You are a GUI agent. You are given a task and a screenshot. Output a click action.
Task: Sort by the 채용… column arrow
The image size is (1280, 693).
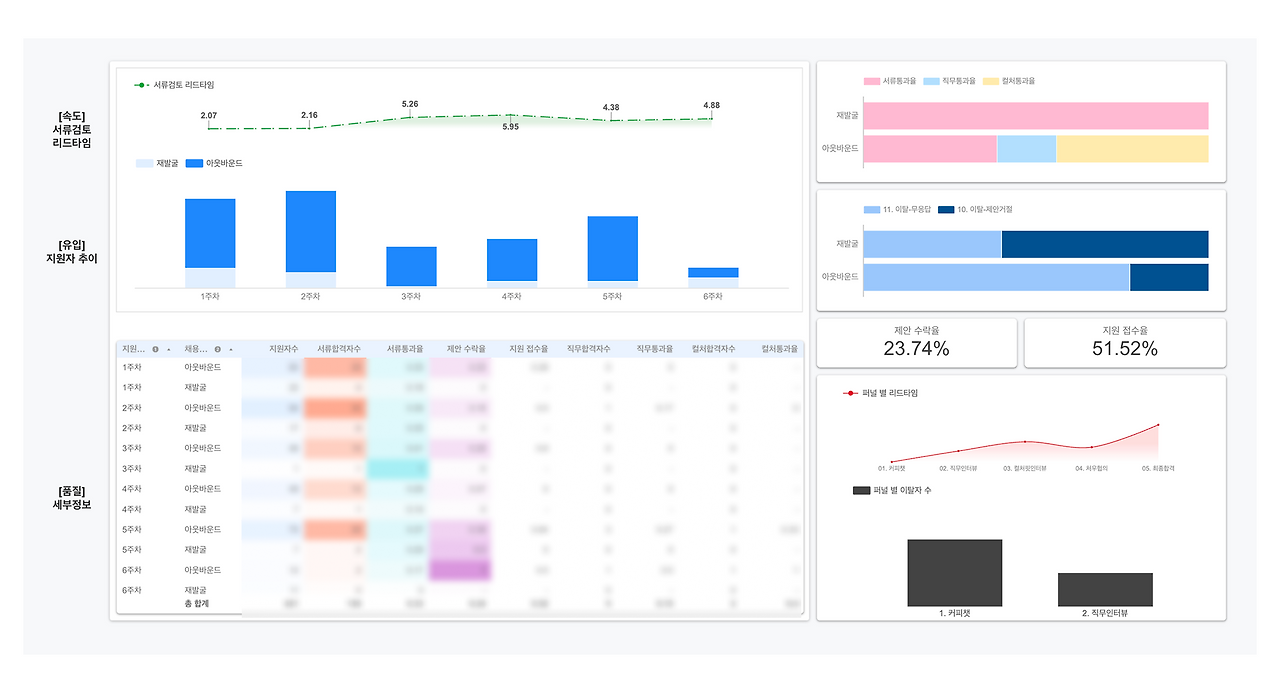coord(231,349)
